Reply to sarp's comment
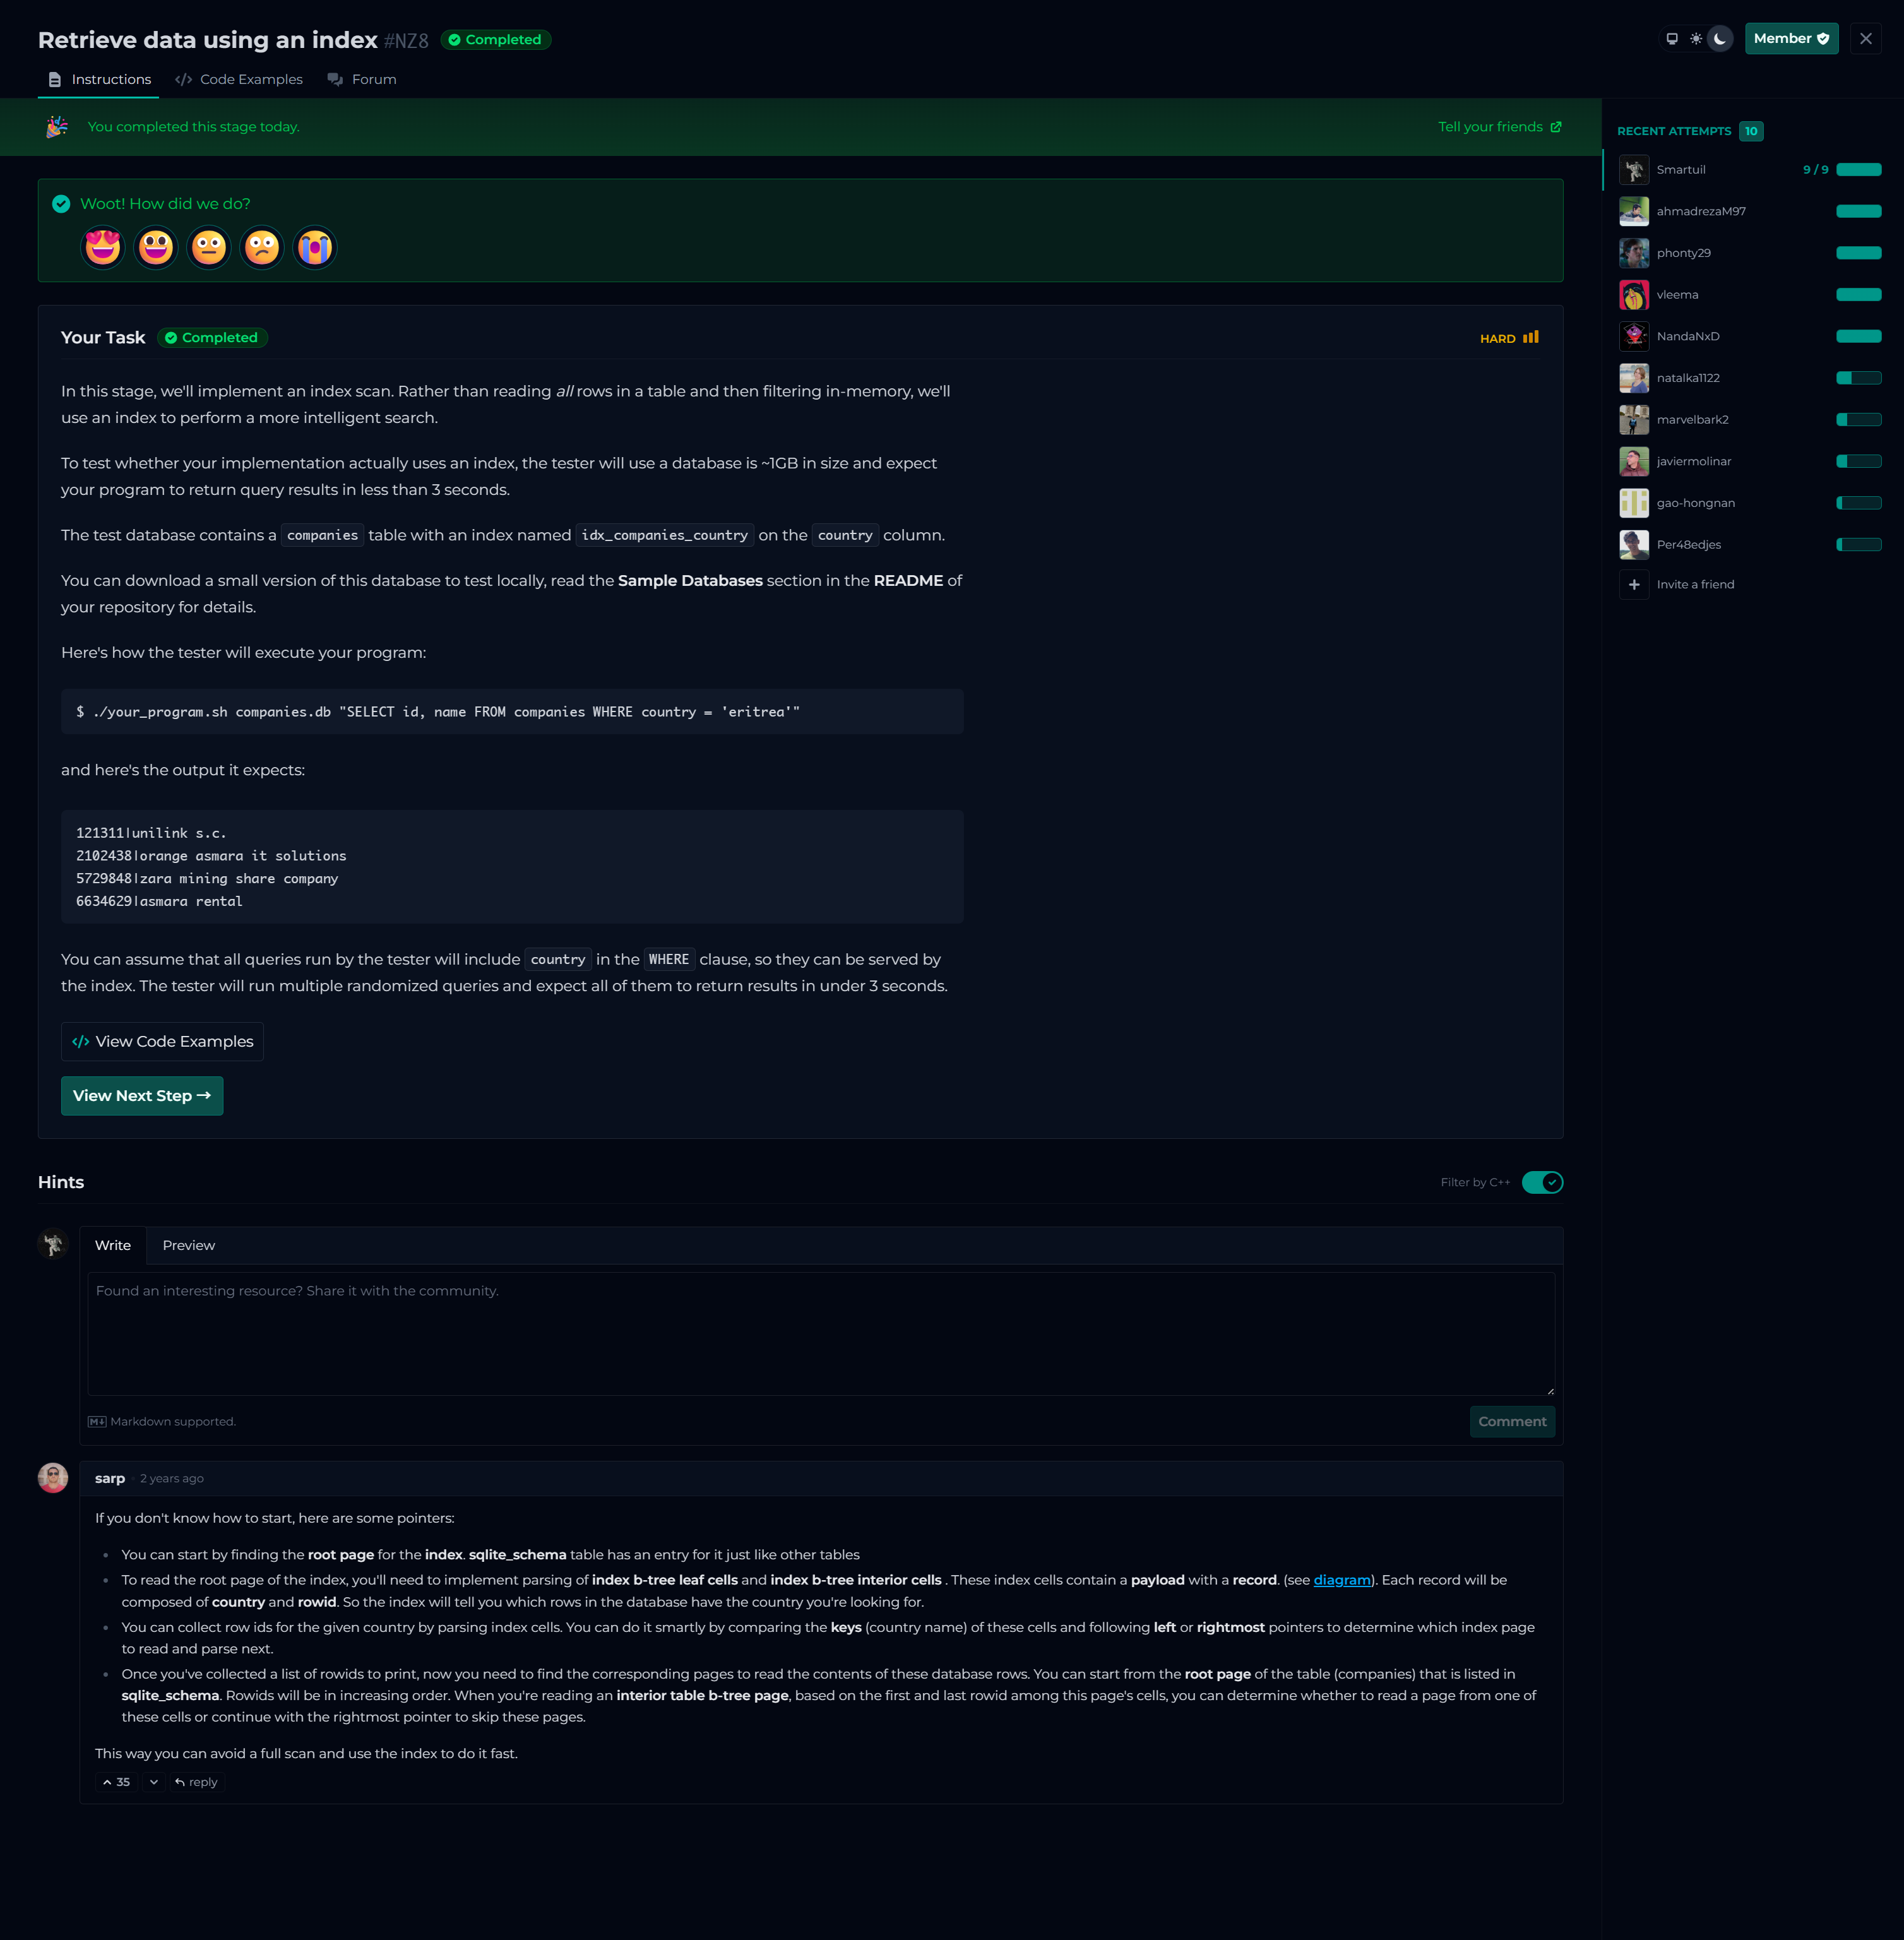The image size is (1904, 1940). point(196,1782)
